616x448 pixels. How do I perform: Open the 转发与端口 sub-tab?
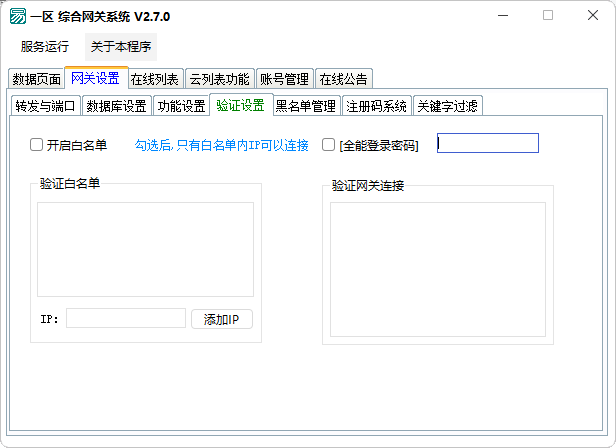(x=45, y=106)
